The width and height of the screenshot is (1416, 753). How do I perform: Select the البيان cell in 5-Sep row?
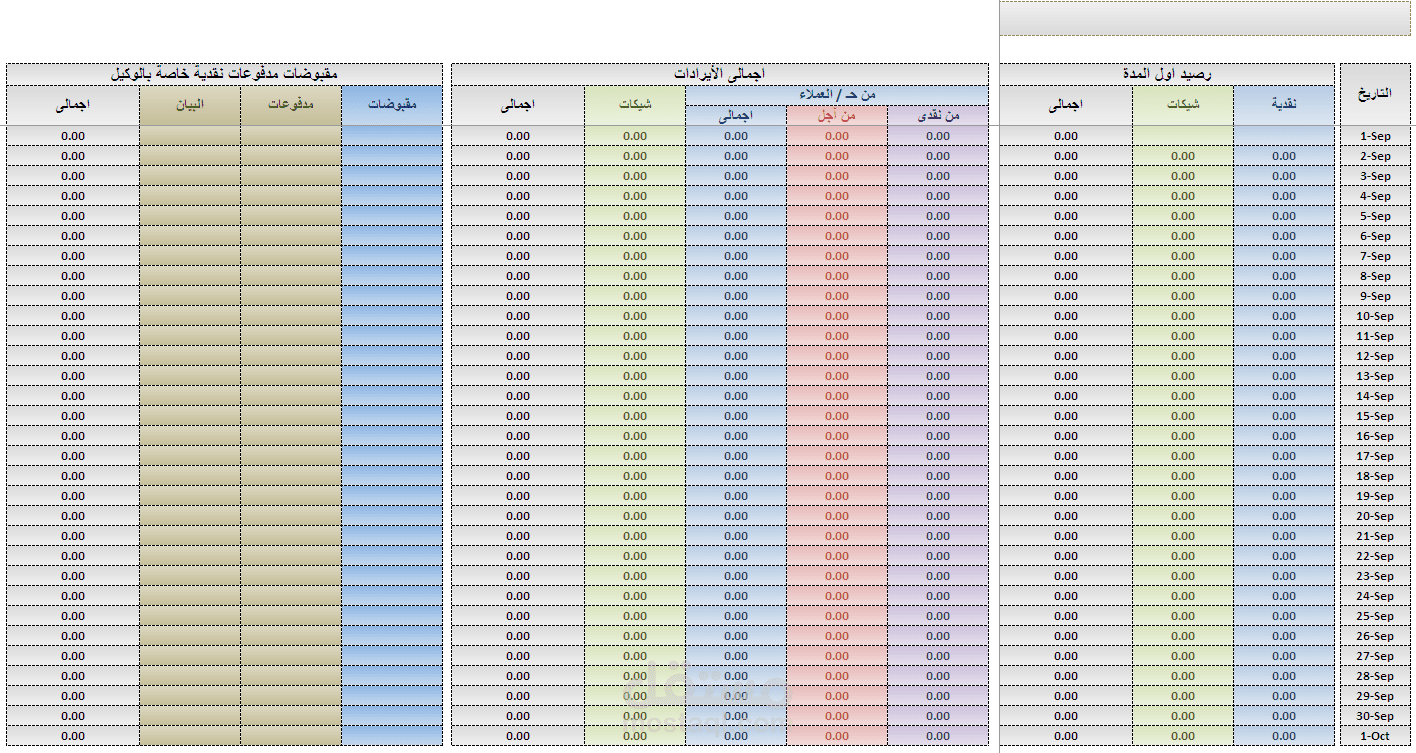tap(190, 216)
